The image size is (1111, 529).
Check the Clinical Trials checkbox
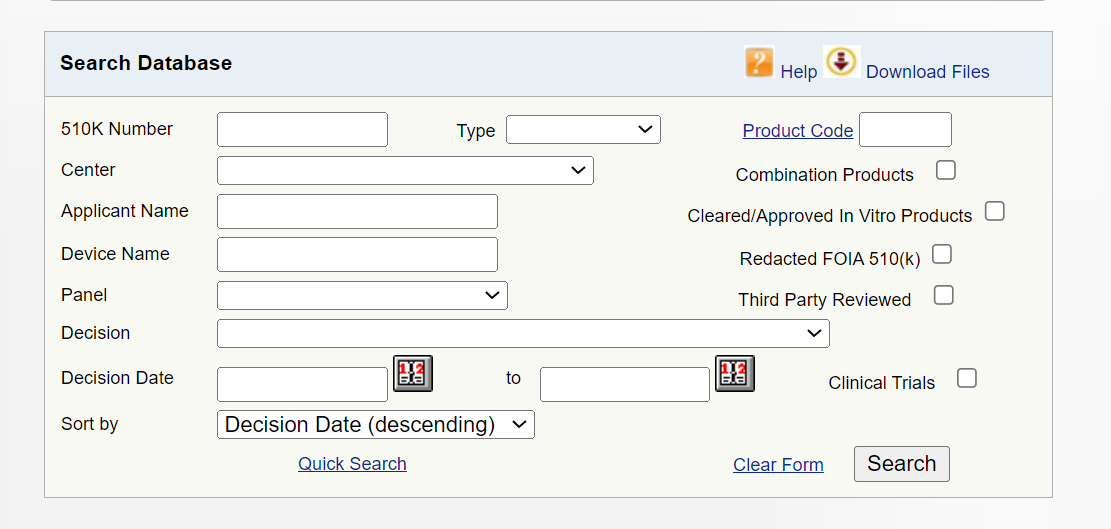[x=966, y=378]
